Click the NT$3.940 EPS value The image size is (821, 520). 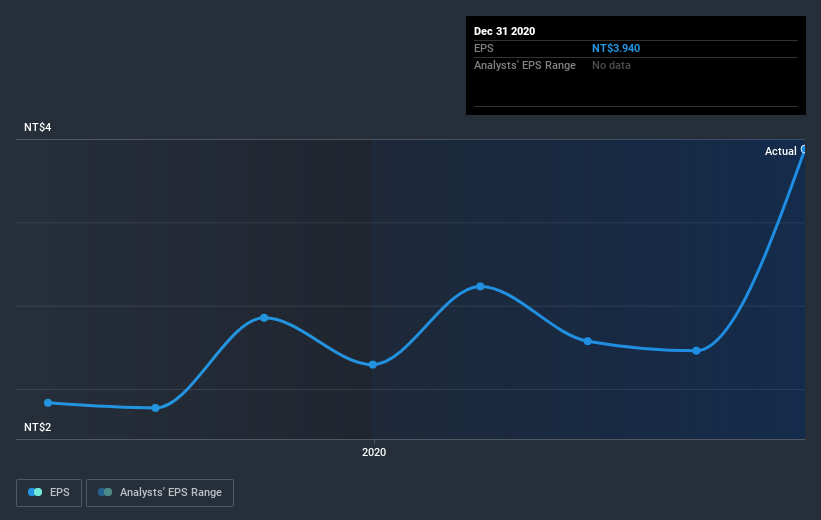(616, 48)
